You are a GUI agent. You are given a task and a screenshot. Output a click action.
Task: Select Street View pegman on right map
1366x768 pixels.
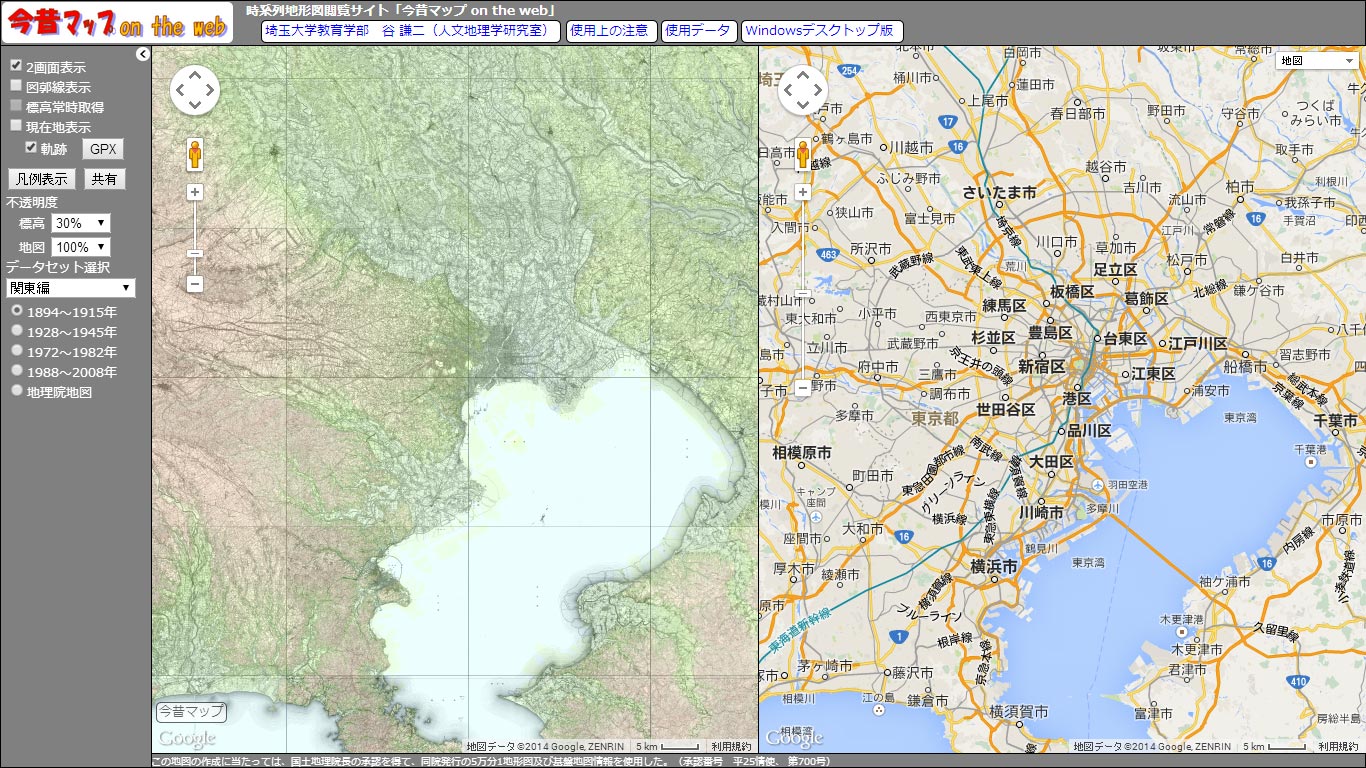click(x=802, y=155)
